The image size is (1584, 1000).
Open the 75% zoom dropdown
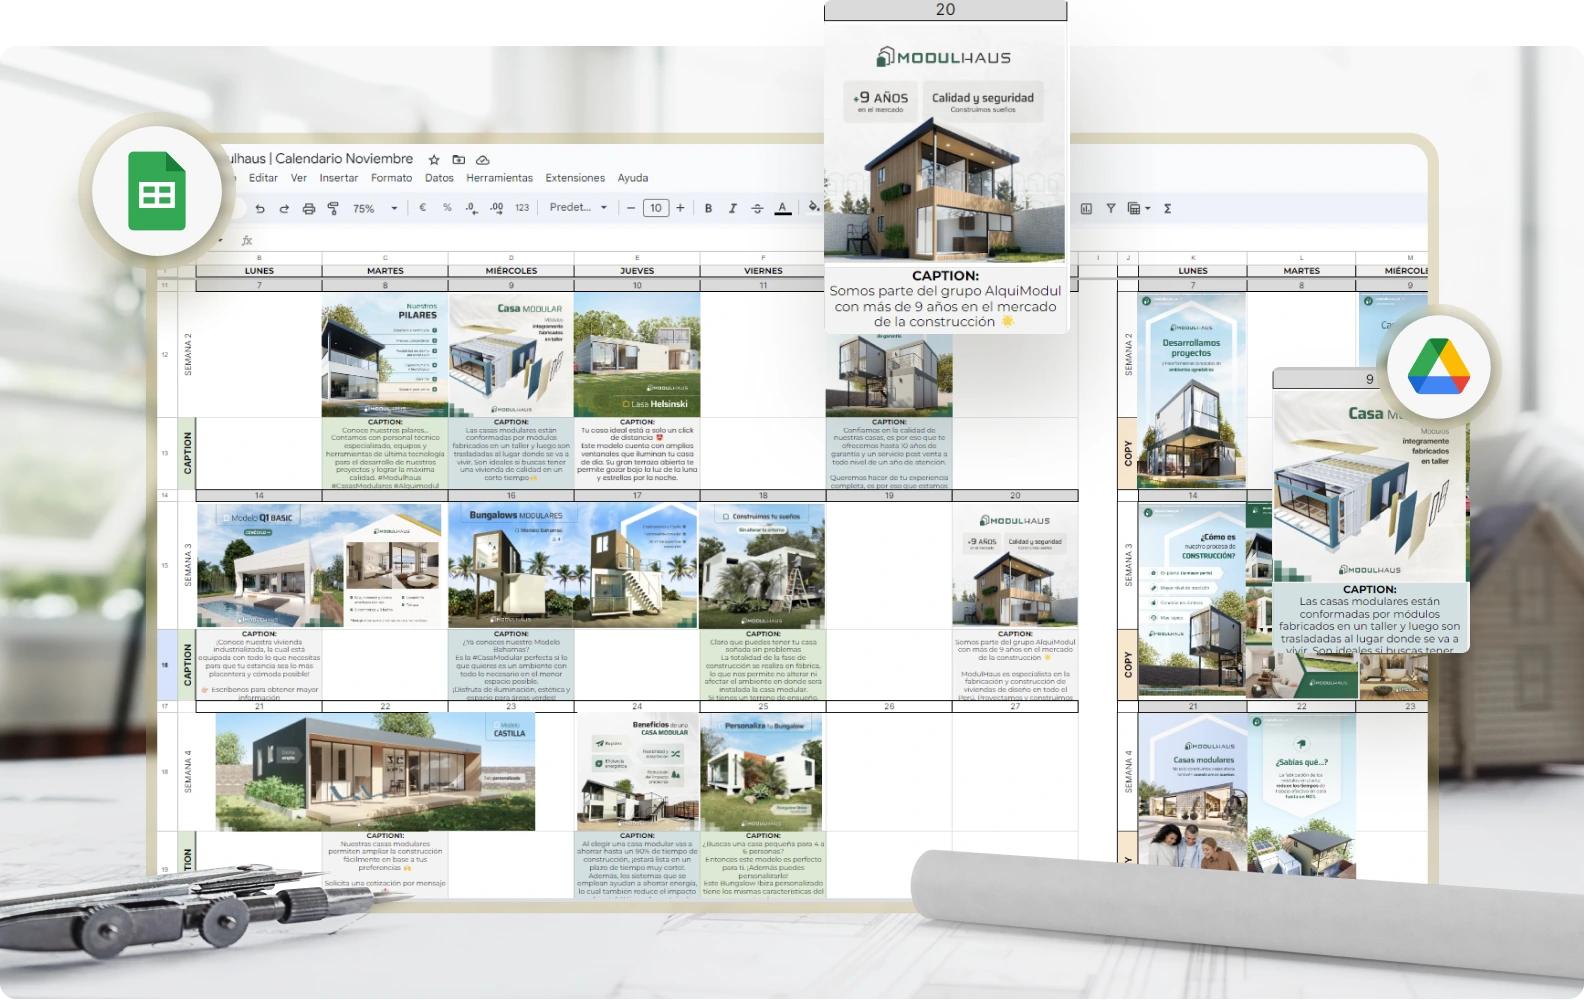pos(375,209)
